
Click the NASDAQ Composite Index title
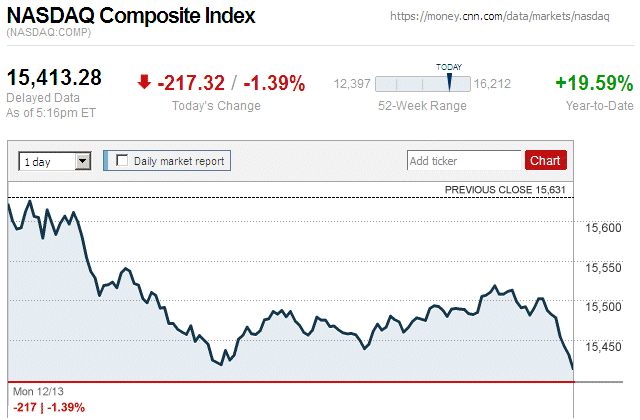pos(131,17)
